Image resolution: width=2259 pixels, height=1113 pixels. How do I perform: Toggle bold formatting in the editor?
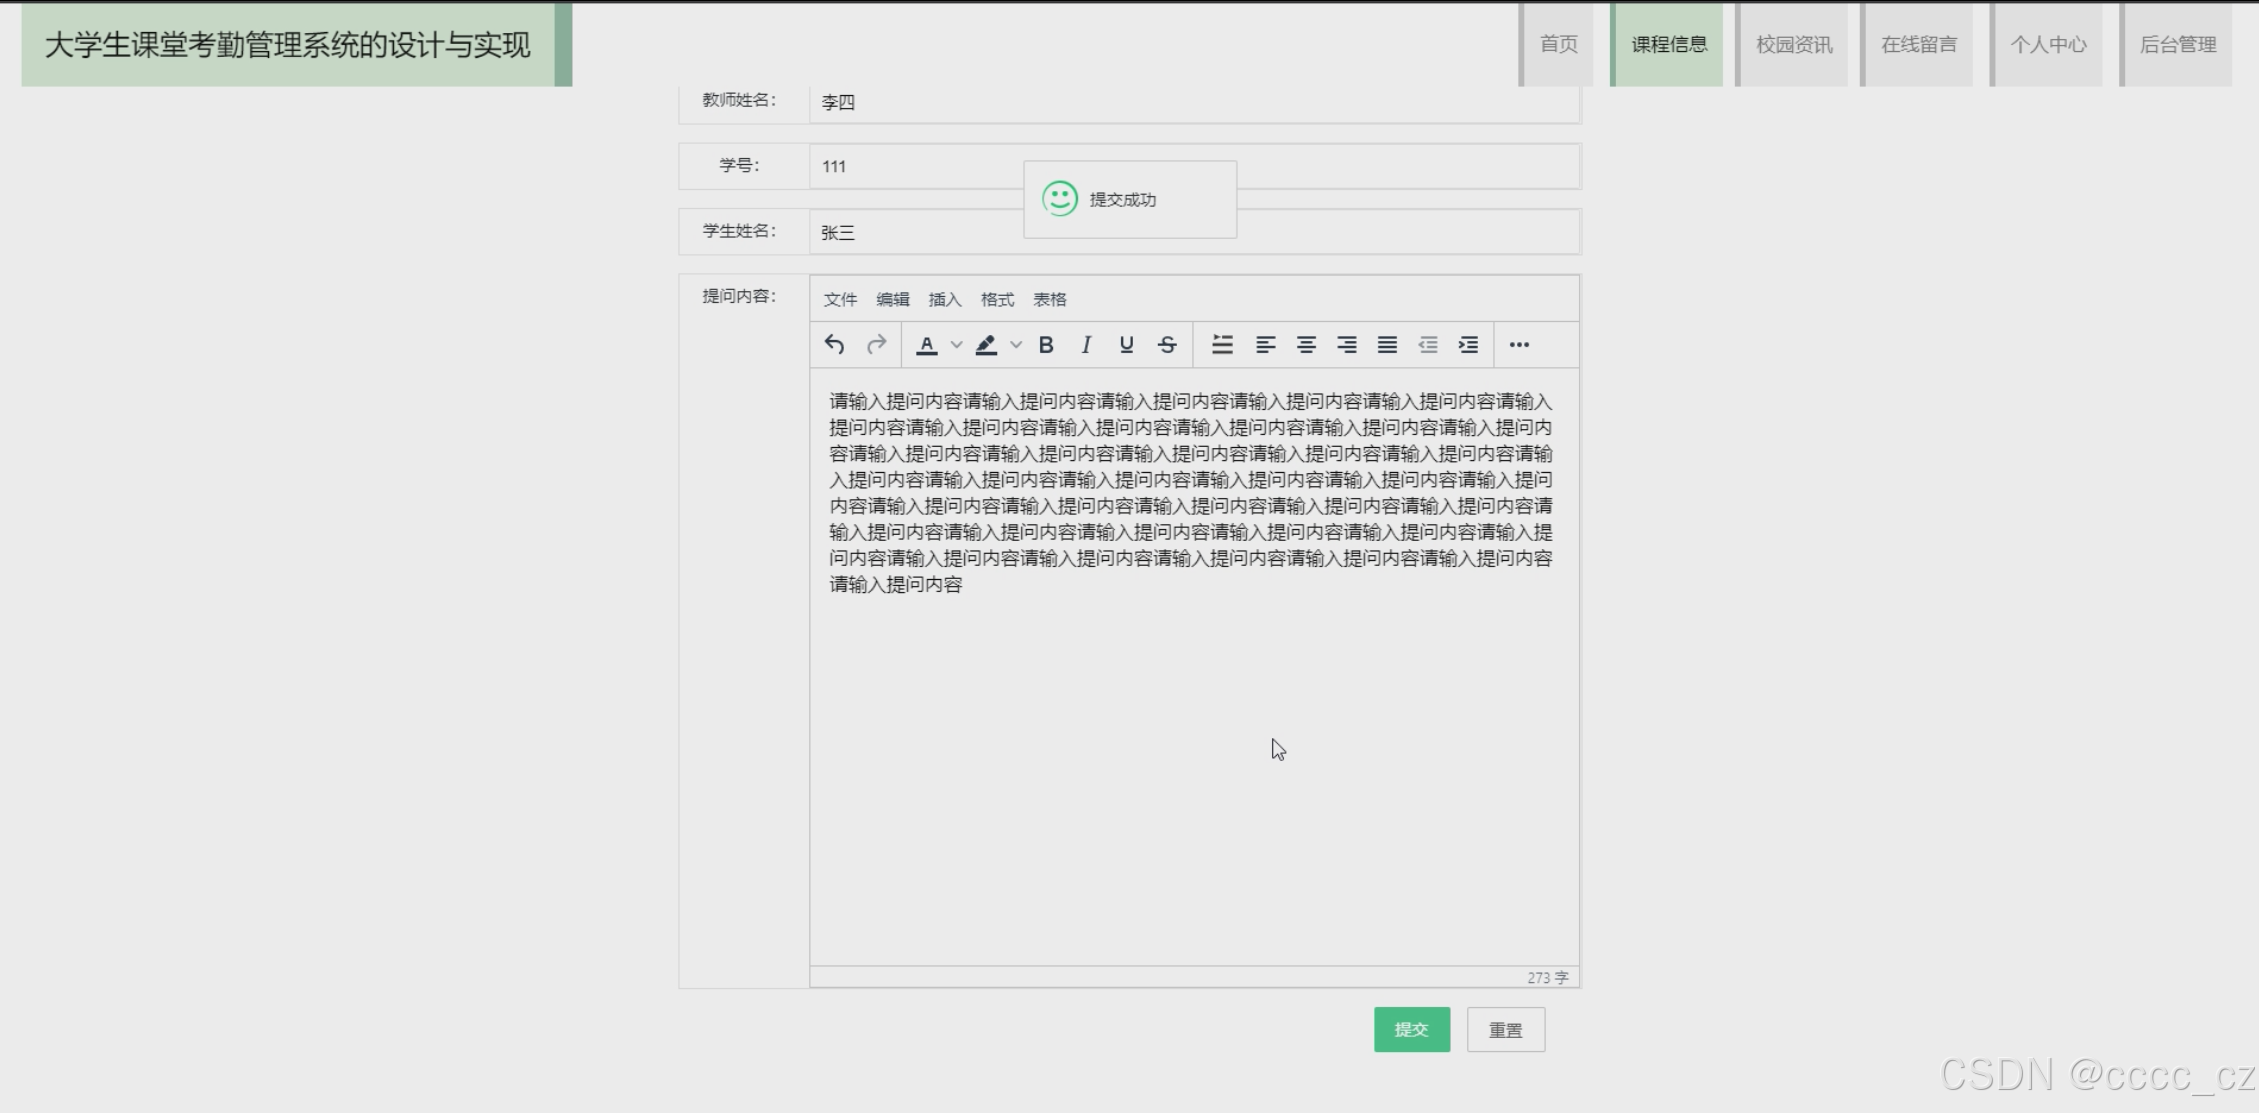tap(1046, 345)
